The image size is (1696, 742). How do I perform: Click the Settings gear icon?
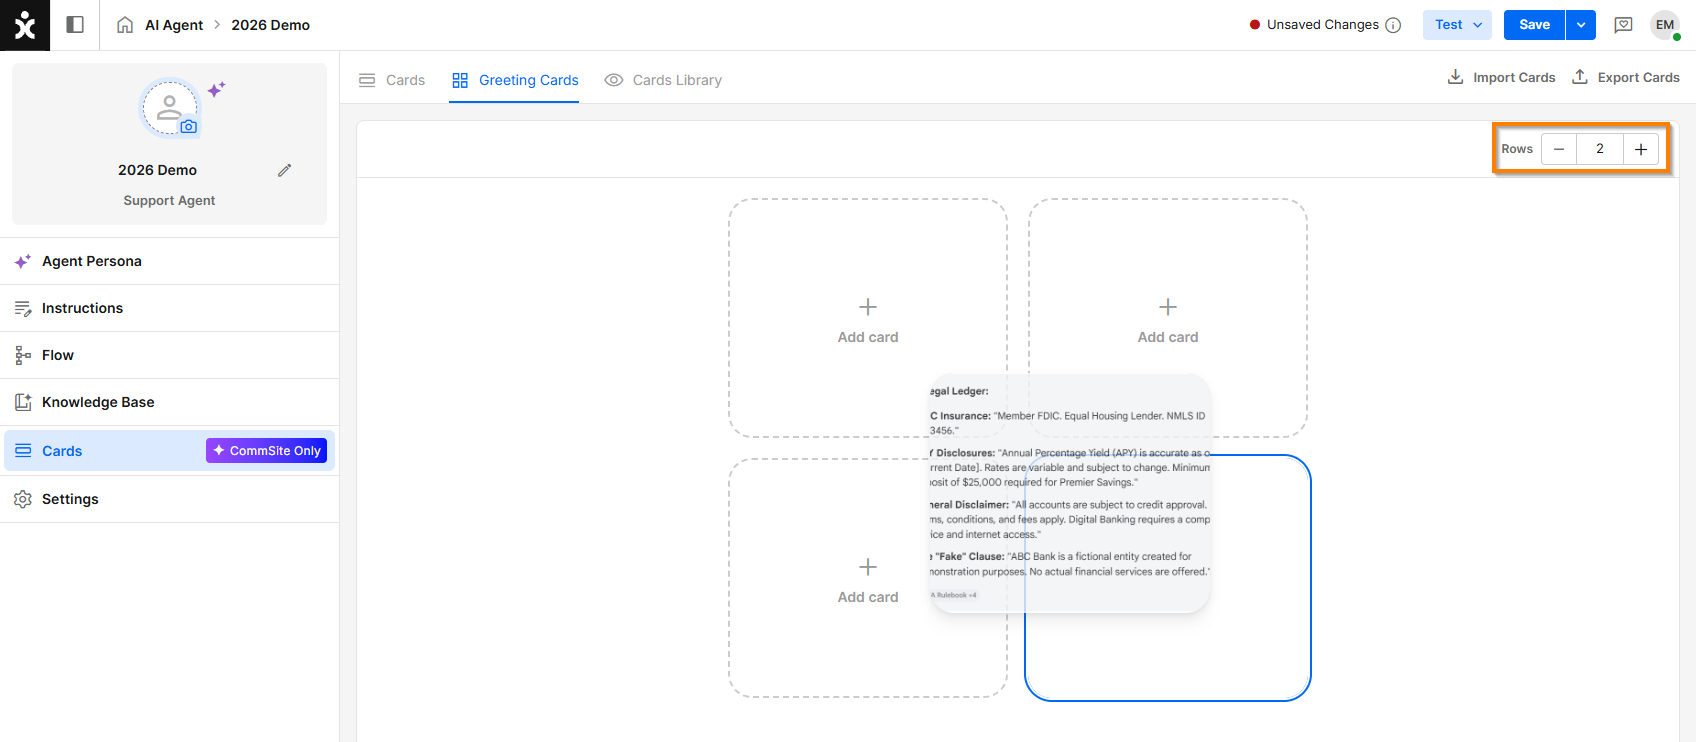coord(23,499)
